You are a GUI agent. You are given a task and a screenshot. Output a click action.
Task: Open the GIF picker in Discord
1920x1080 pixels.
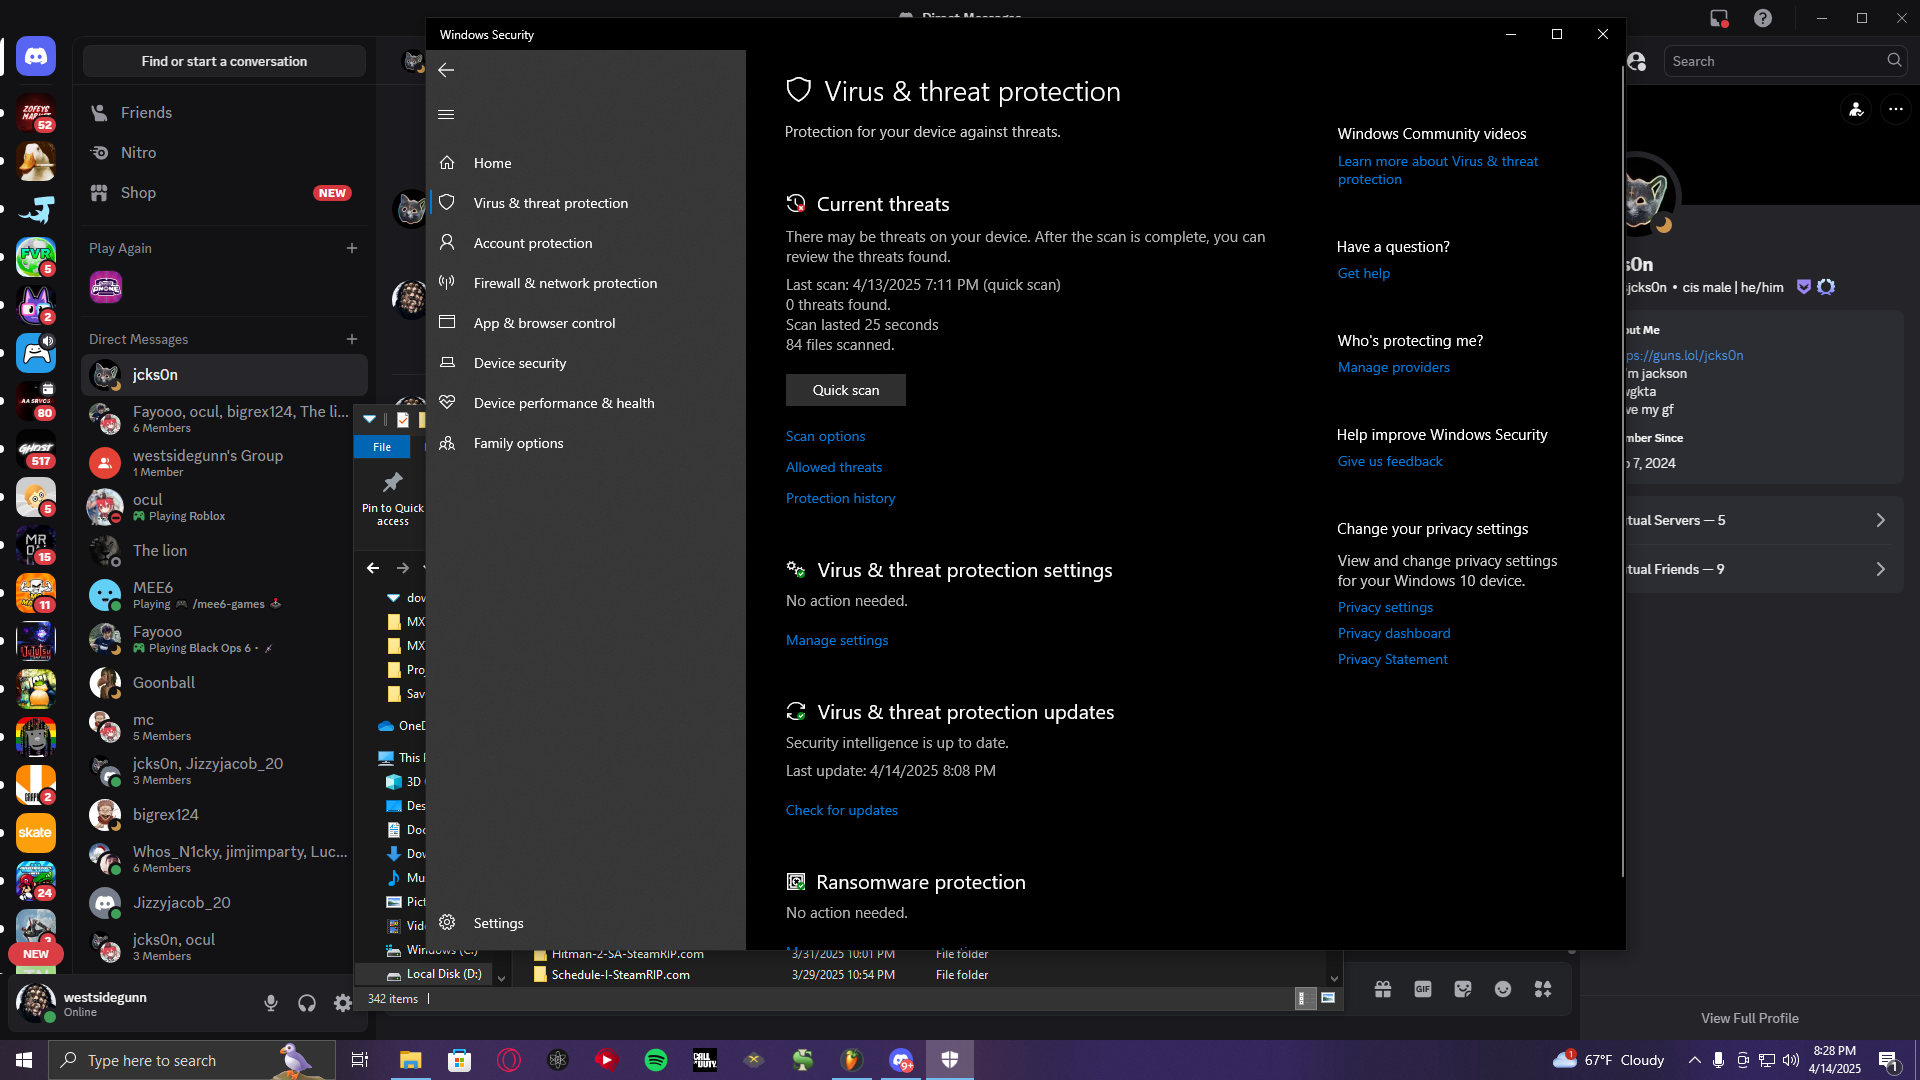pyautogui.click(x=1423, y=989)
